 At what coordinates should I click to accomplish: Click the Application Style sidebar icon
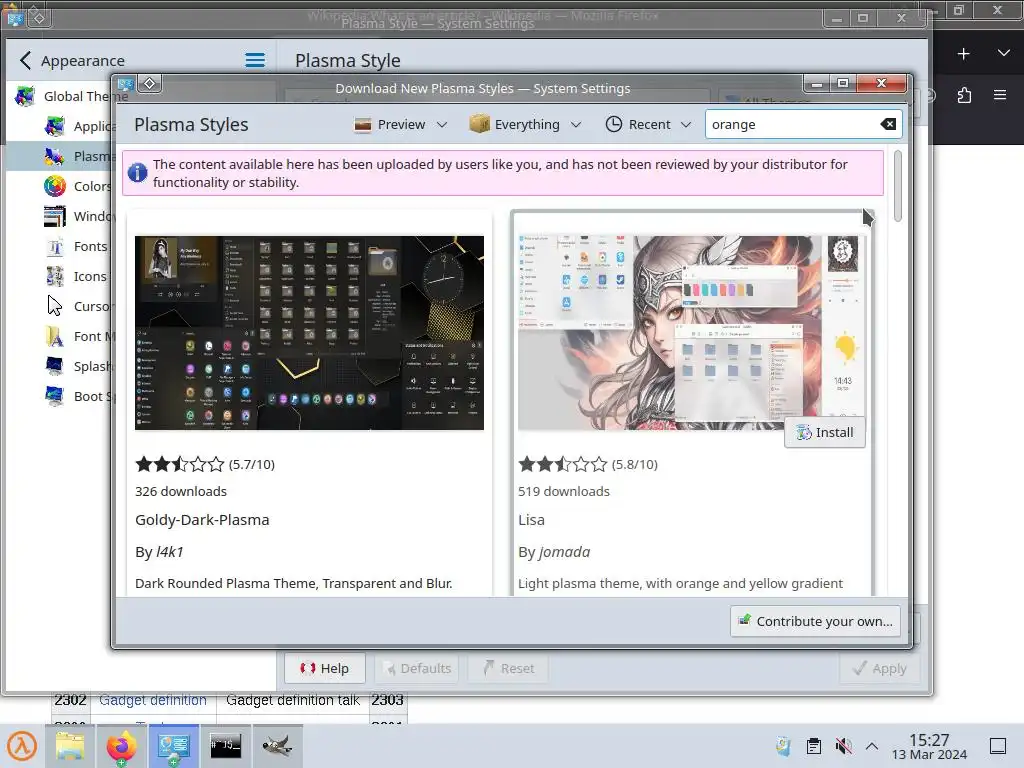click(55, 125)
